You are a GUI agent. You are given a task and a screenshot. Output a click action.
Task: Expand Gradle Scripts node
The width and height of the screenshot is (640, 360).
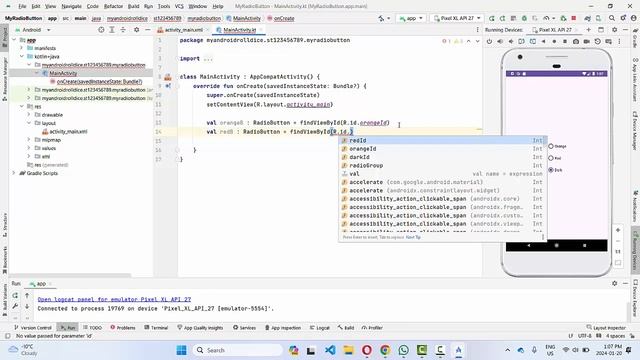14,173
